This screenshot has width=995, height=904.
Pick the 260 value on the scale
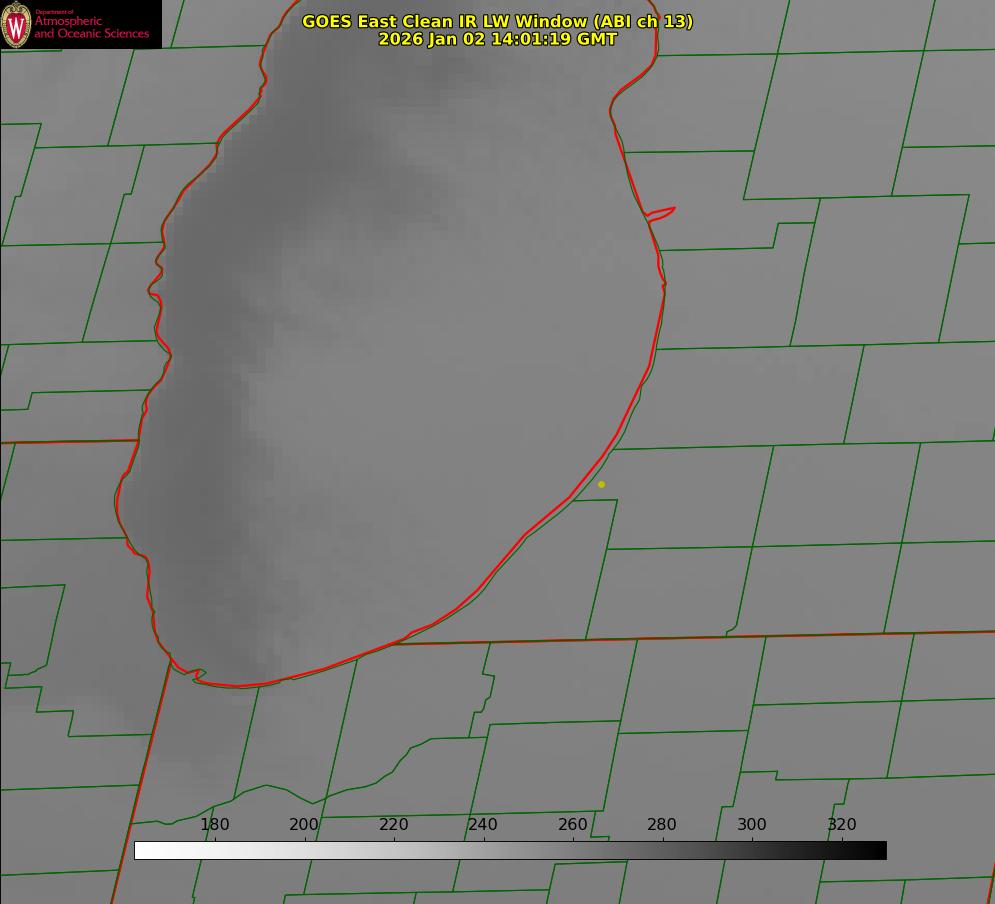click(573, 824)
